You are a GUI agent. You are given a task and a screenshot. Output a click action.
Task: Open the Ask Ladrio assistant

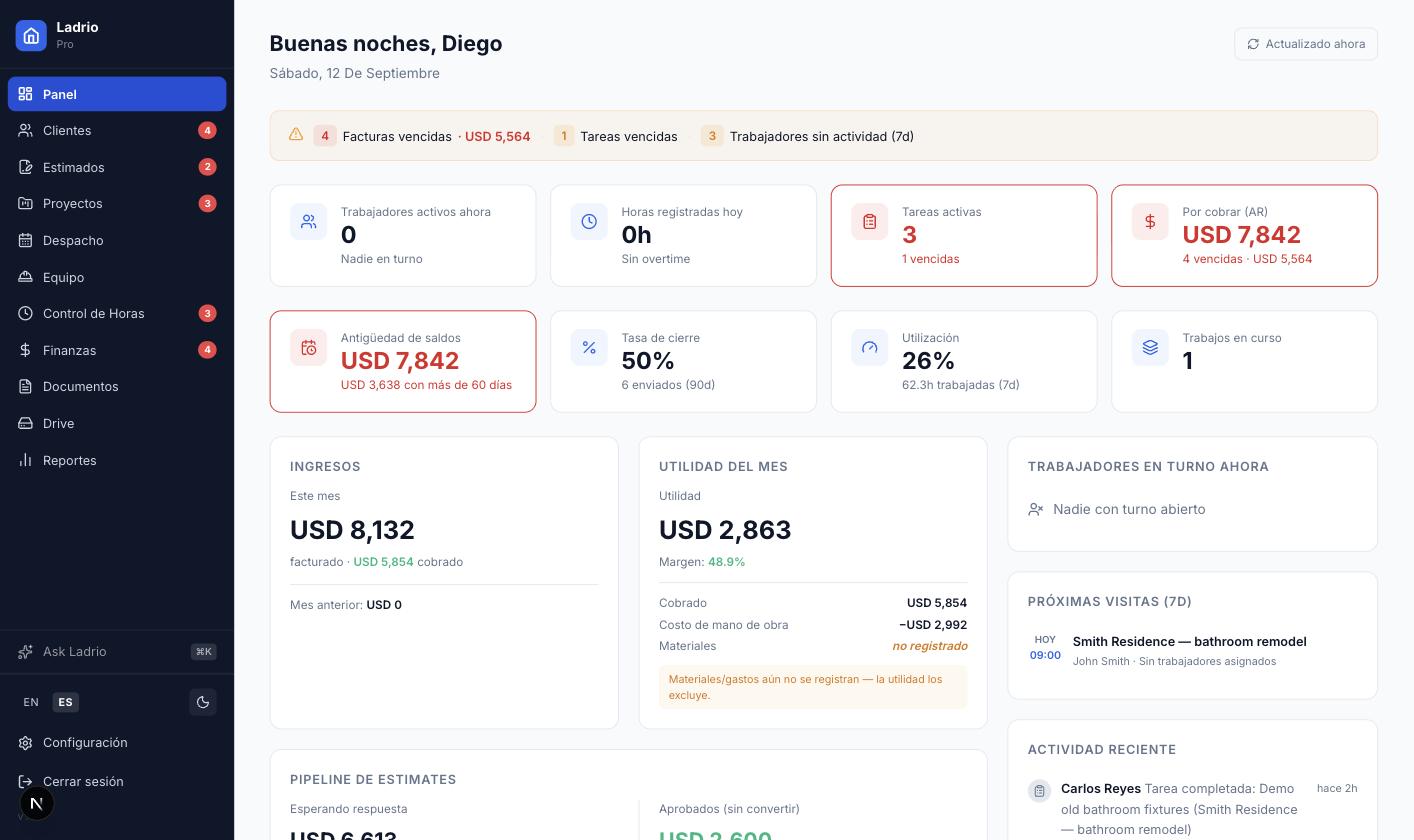click(117, 651)
